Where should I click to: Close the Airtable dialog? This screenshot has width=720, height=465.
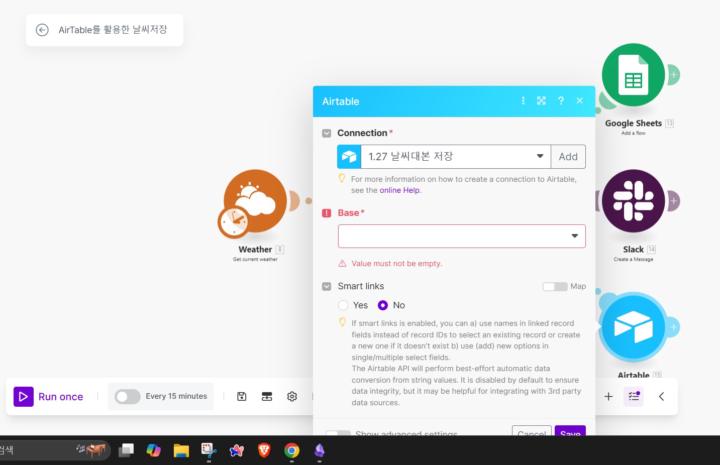pyautogui.click(x=580, y=101)
